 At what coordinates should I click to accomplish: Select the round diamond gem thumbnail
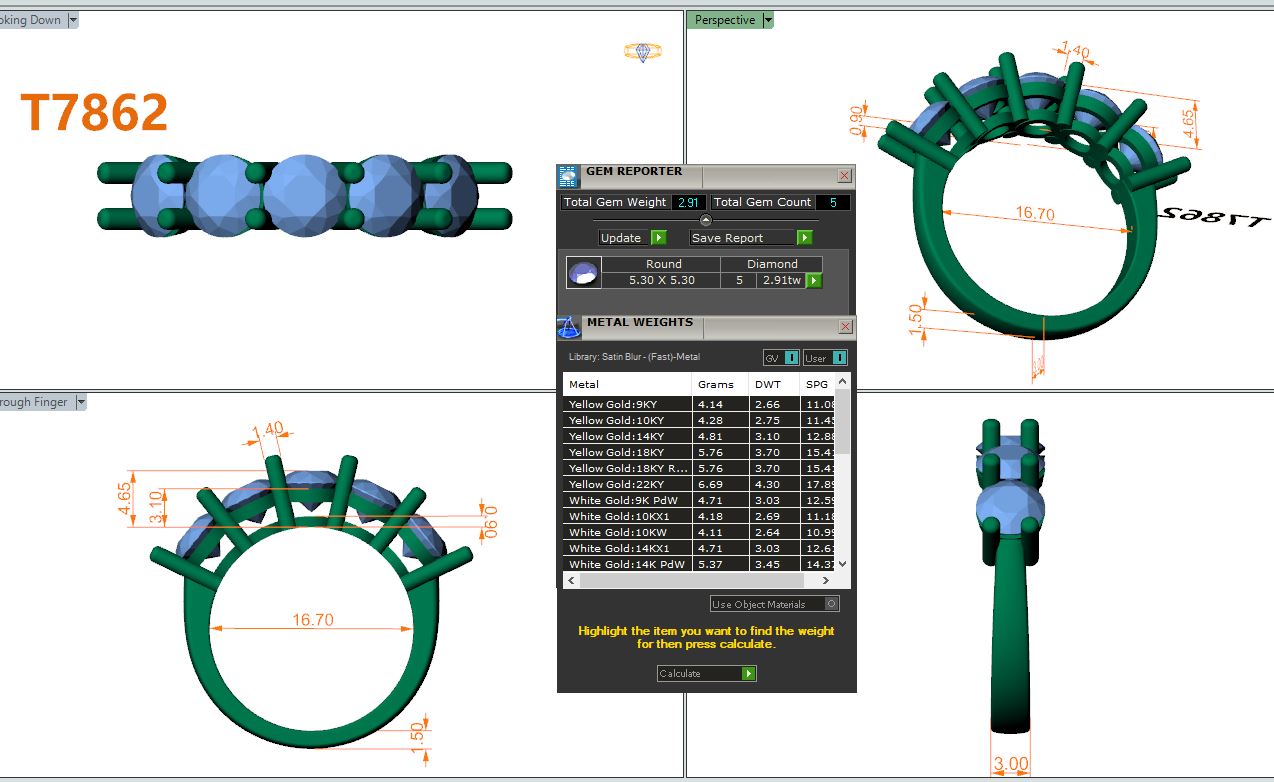(x=584, y=273)
